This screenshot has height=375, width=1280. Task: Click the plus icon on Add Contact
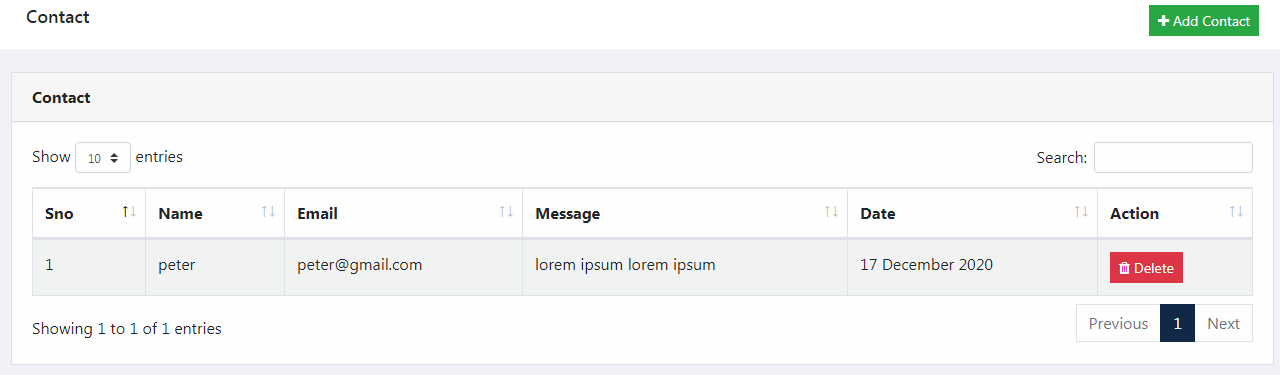pos(1164,21)
